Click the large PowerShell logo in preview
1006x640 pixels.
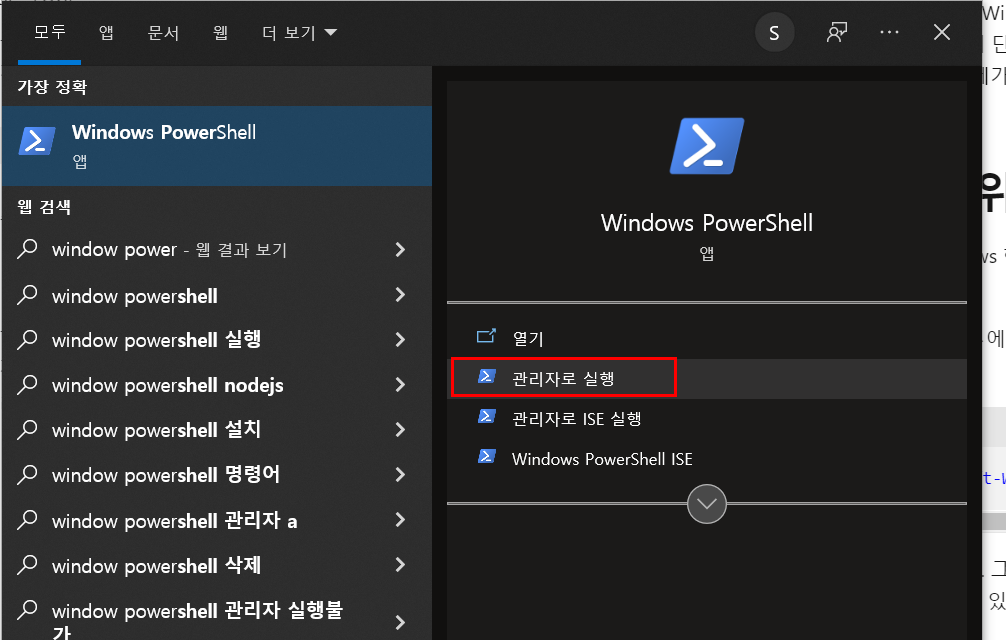pyautogui.click(x=707, y=146)
